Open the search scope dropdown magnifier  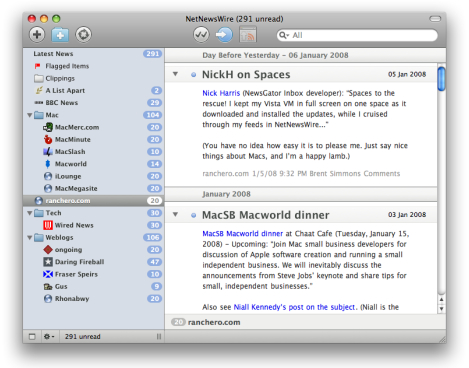click(x=284, y=35)
